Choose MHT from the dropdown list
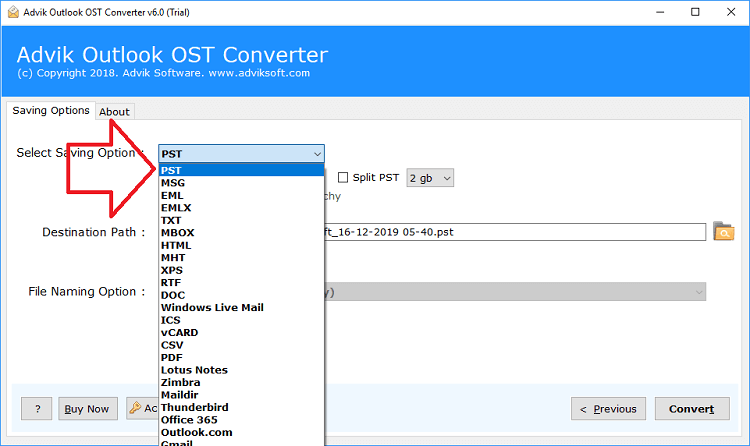Viewport: 750px width, 446px height. [x=242, y=257]
